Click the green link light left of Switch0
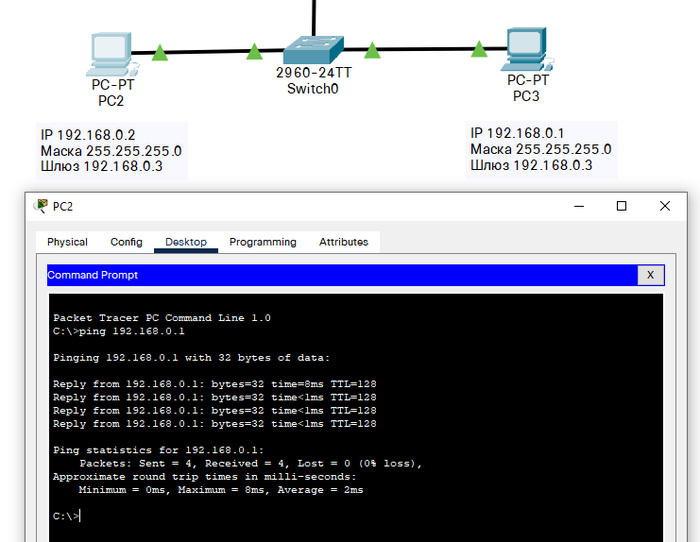Viewport: 700px width, 542px height. pyautogui.click(x=254, y=51)
